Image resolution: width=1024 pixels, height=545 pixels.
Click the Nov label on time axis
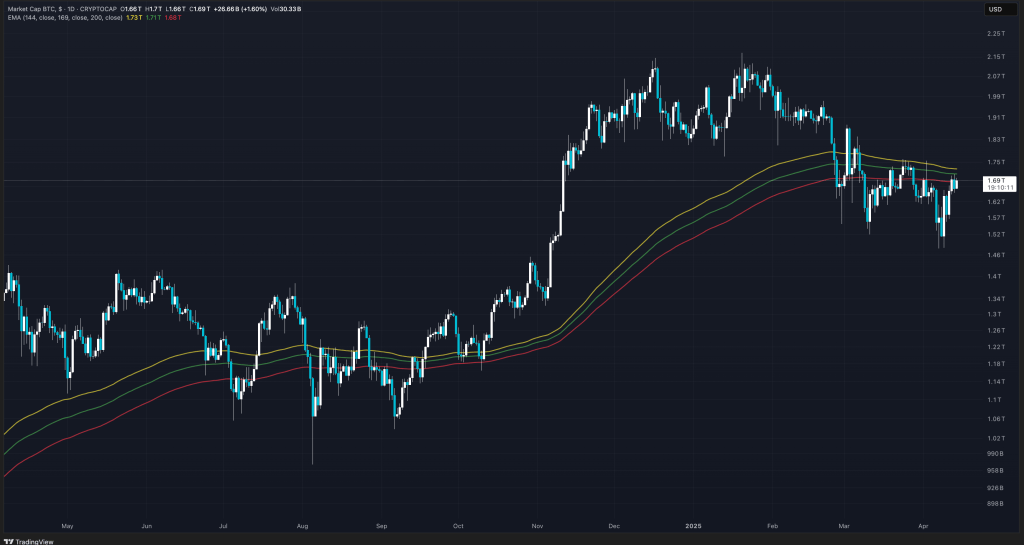click(x=537, y=524)
